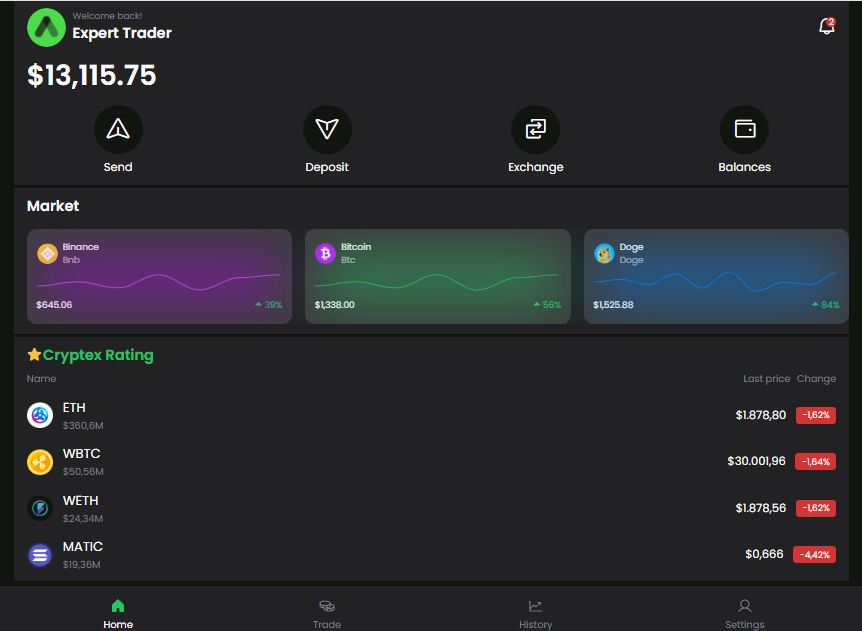
Task: Switch to the Trade tab
Action: 327,614
